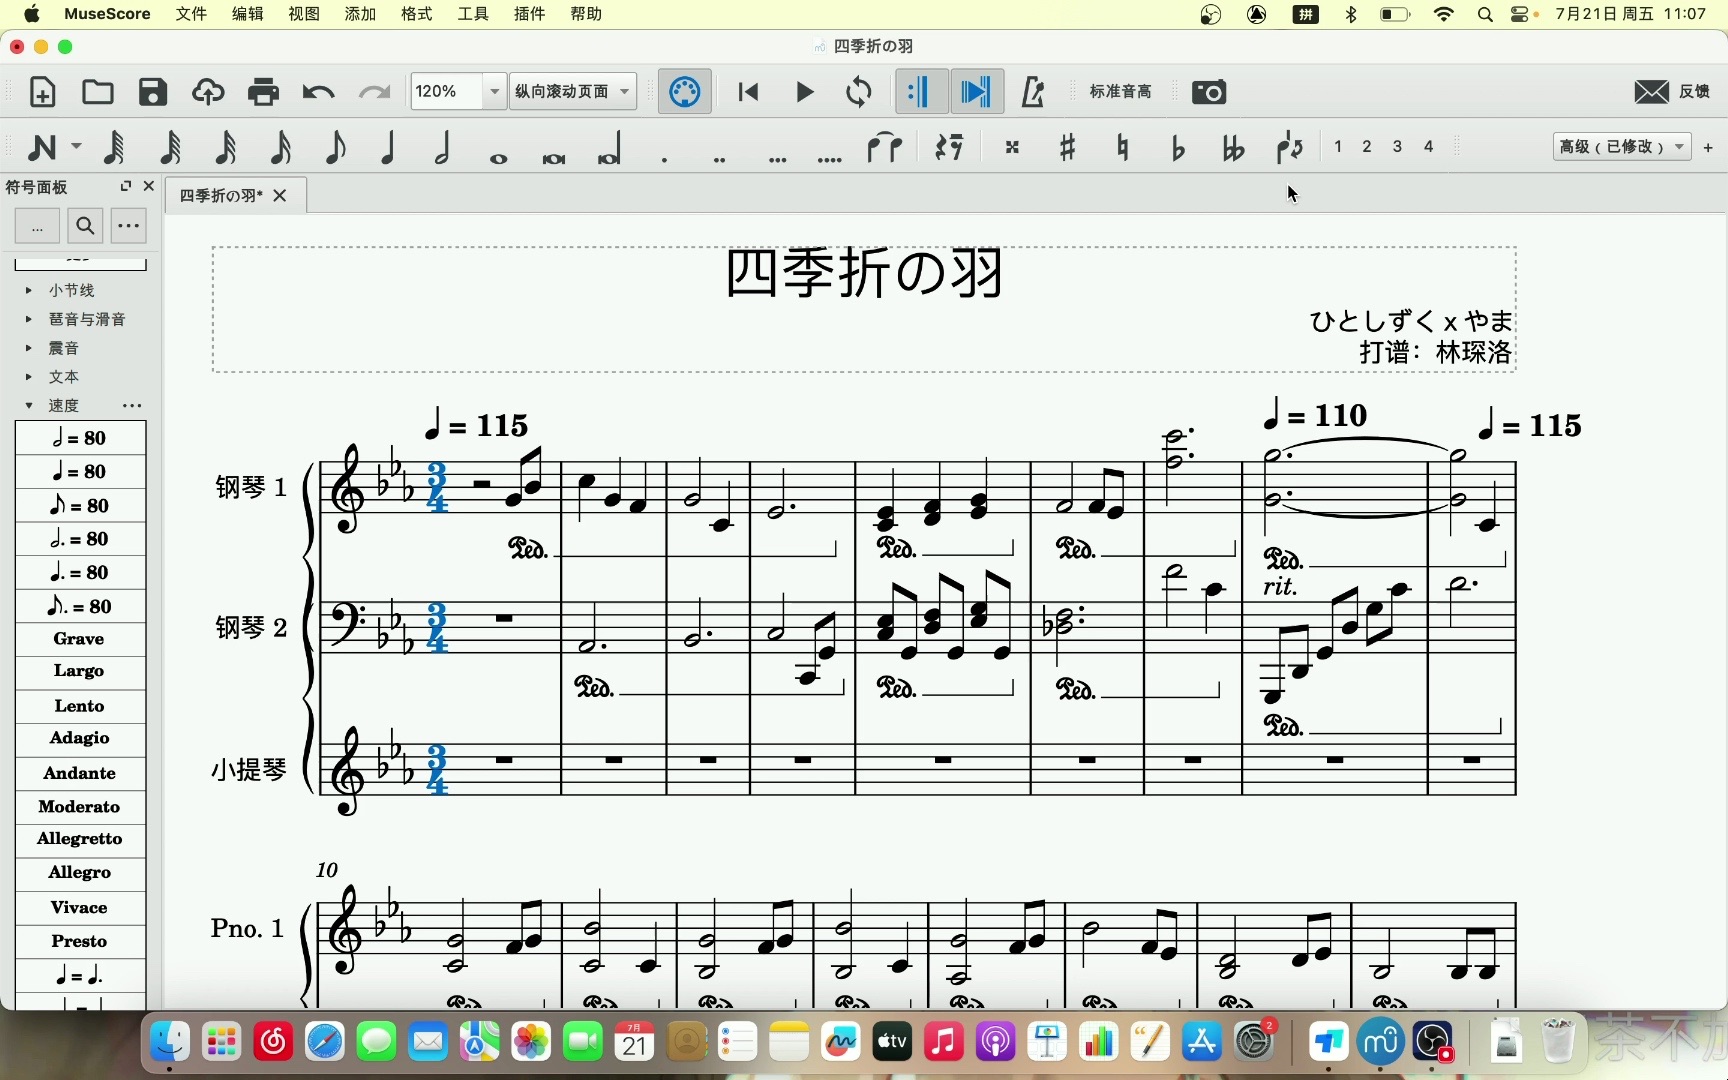Image resolution: width=1728 pixels, height=1080 pixels.
Task: Select the whole note duration
Action: coord(498,158)
